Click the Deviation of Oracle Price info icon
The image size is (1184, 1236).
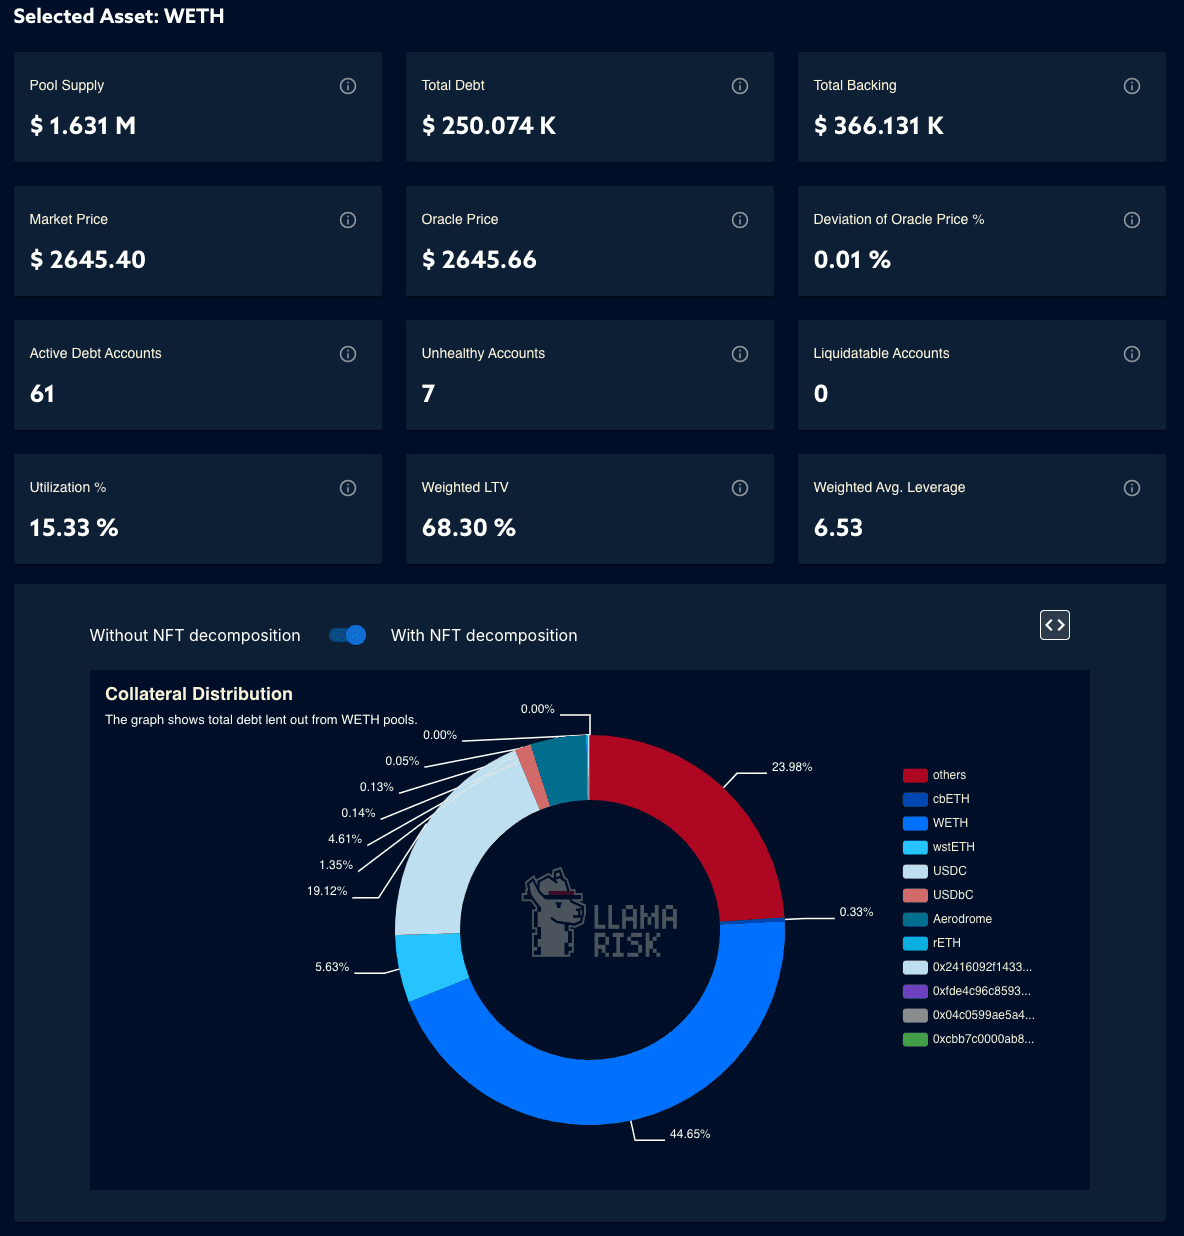pos(1132,220)
